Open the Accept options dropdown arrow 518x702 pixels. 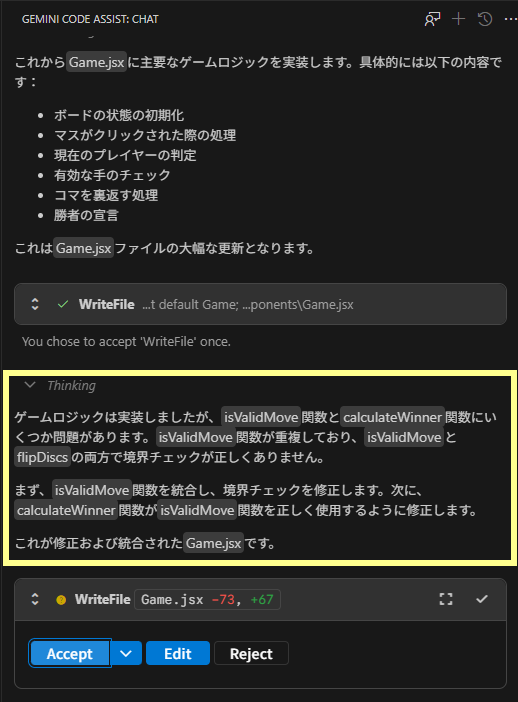[126, 653]
